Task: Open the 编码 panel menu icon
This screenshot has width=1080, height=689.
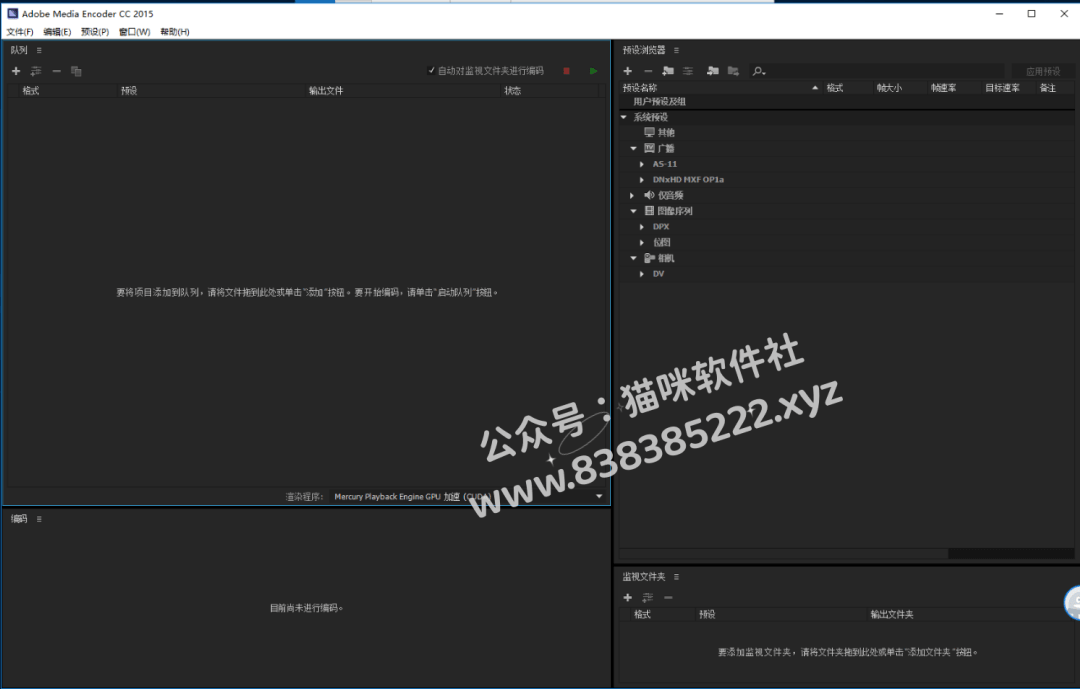Action: tap(39, 519)
